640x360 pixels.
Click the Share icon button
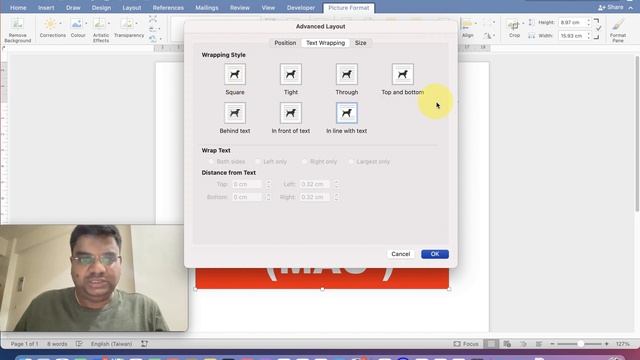coord(610,7)
